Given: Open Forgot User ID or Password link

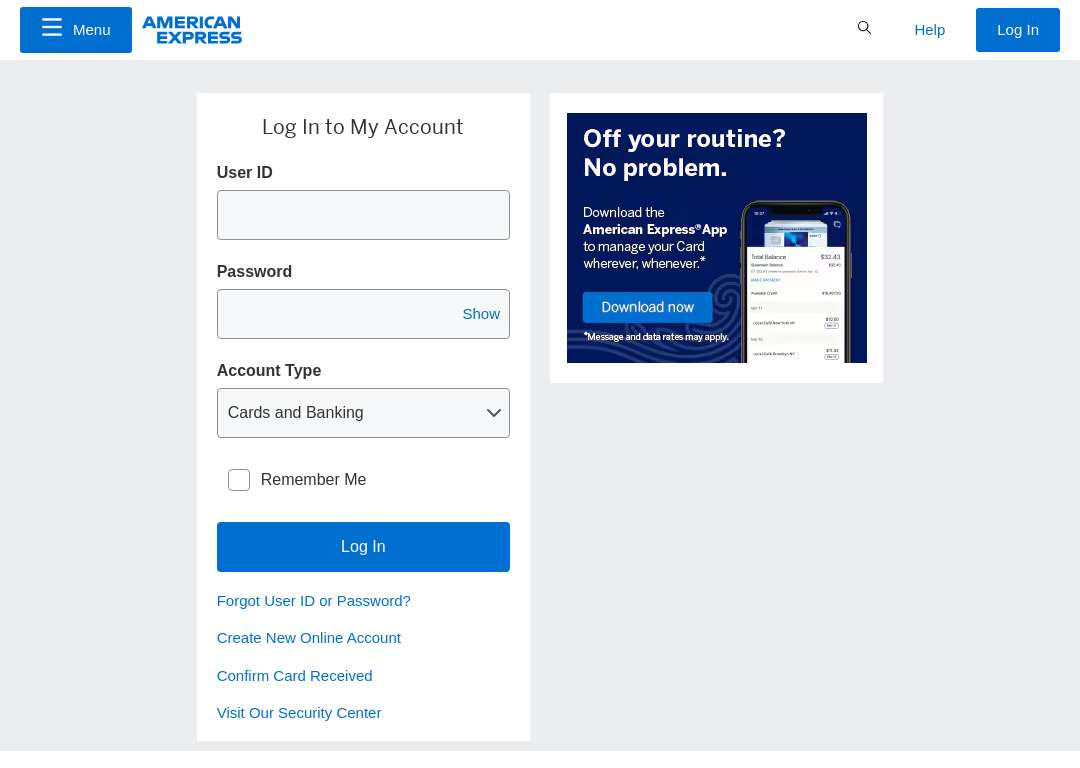Looking at the screenshot, I should (x=313, y=601).
